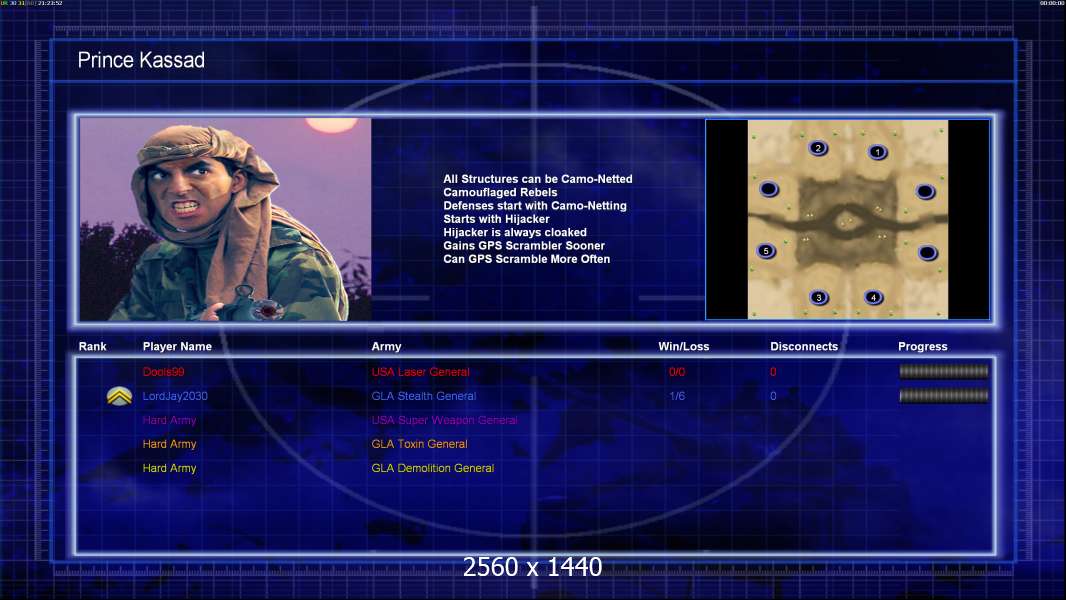Select player name LordJay2030

175,396
